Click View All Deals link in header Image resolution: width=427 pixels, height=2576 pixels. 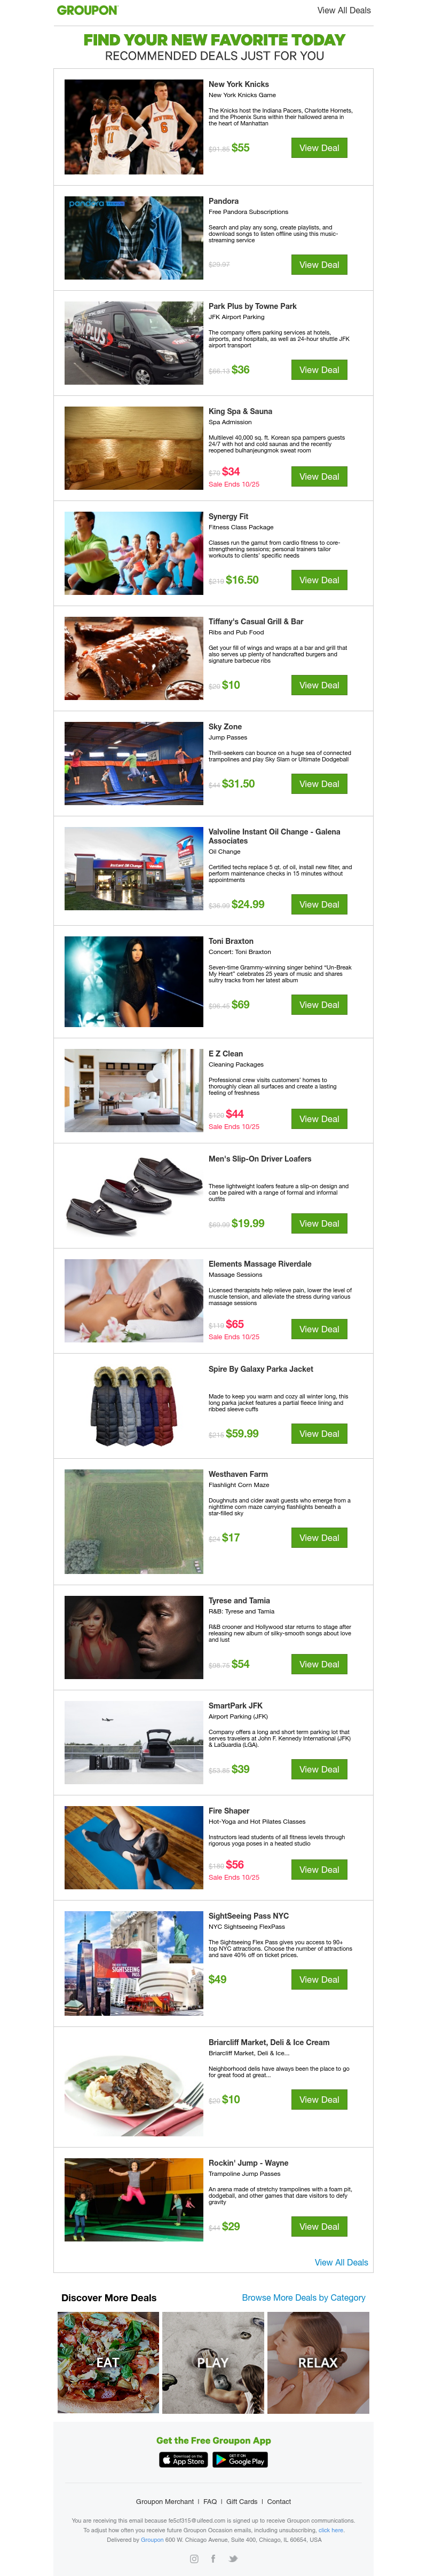[x=344, y=10]
